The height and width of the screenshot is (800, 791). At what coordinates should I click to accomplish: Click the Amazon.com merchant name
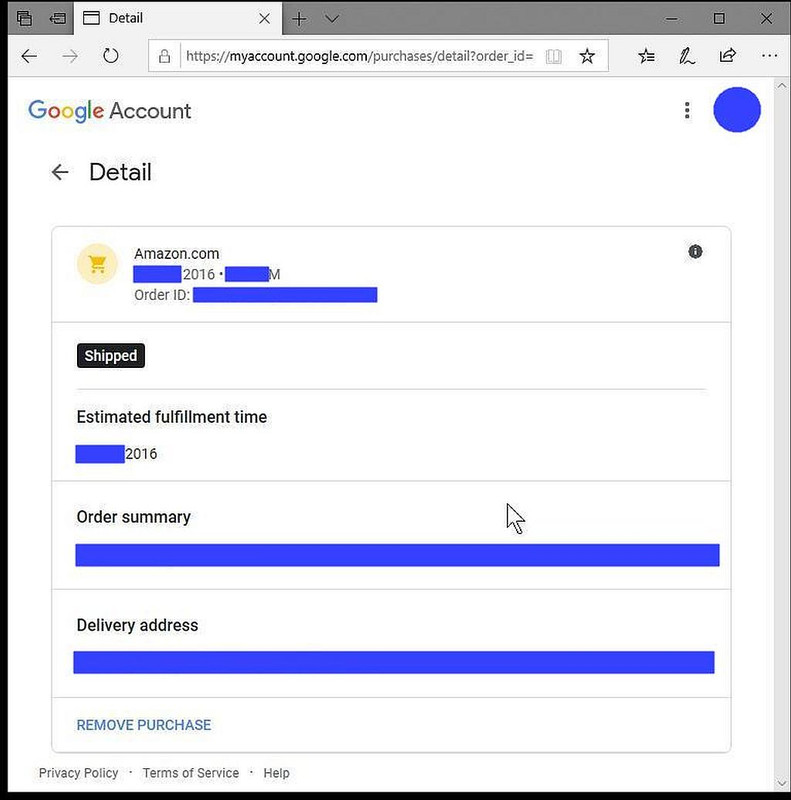[x=177, y=254]
